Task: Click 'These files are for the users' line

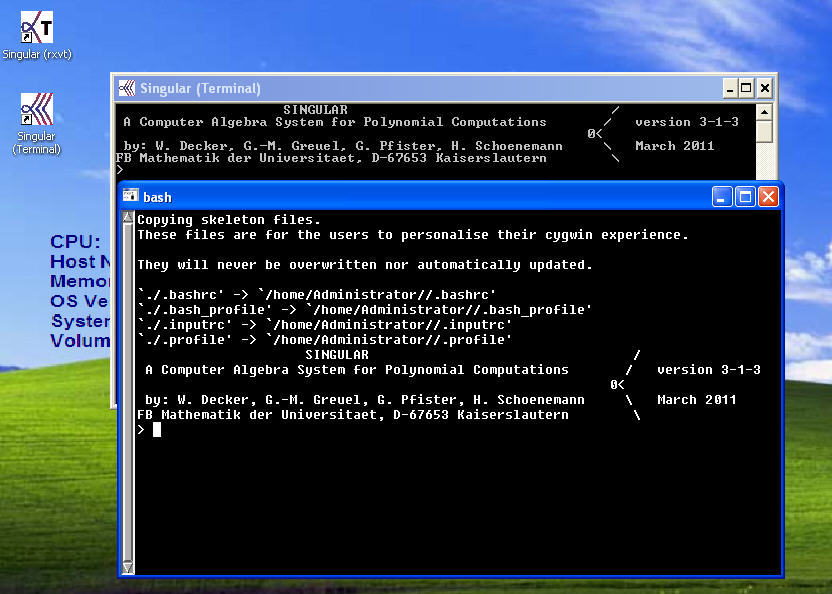Action: pos(413,235)
